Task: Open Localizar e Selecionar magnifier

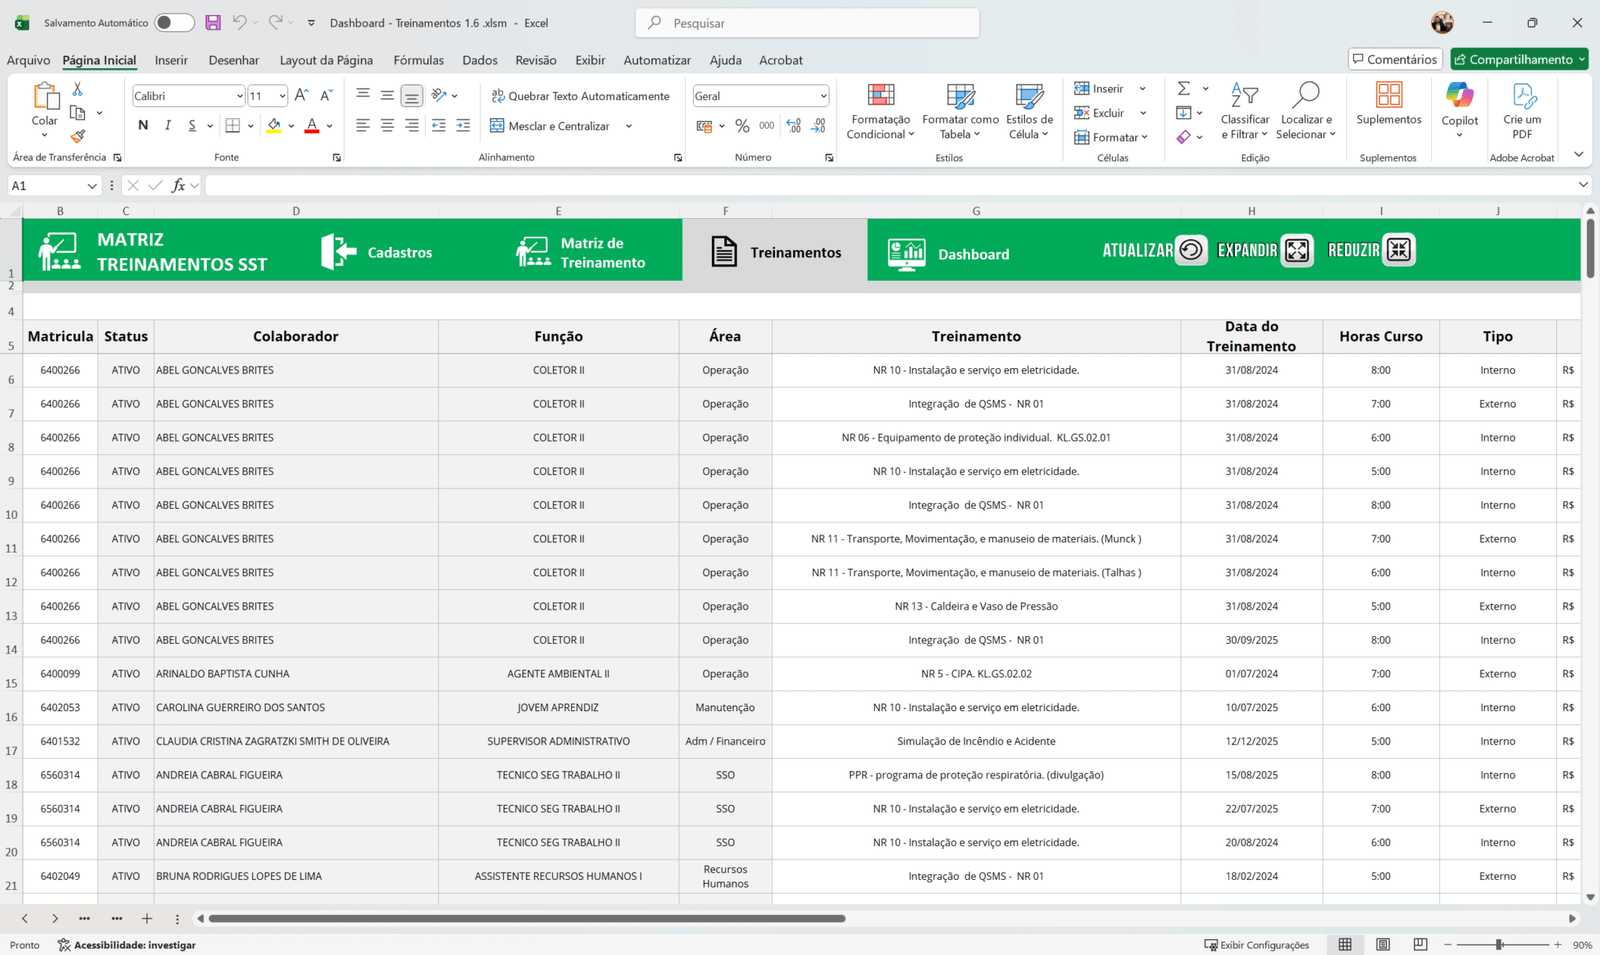Action: pyautogui.click(x=1306, y=112)
